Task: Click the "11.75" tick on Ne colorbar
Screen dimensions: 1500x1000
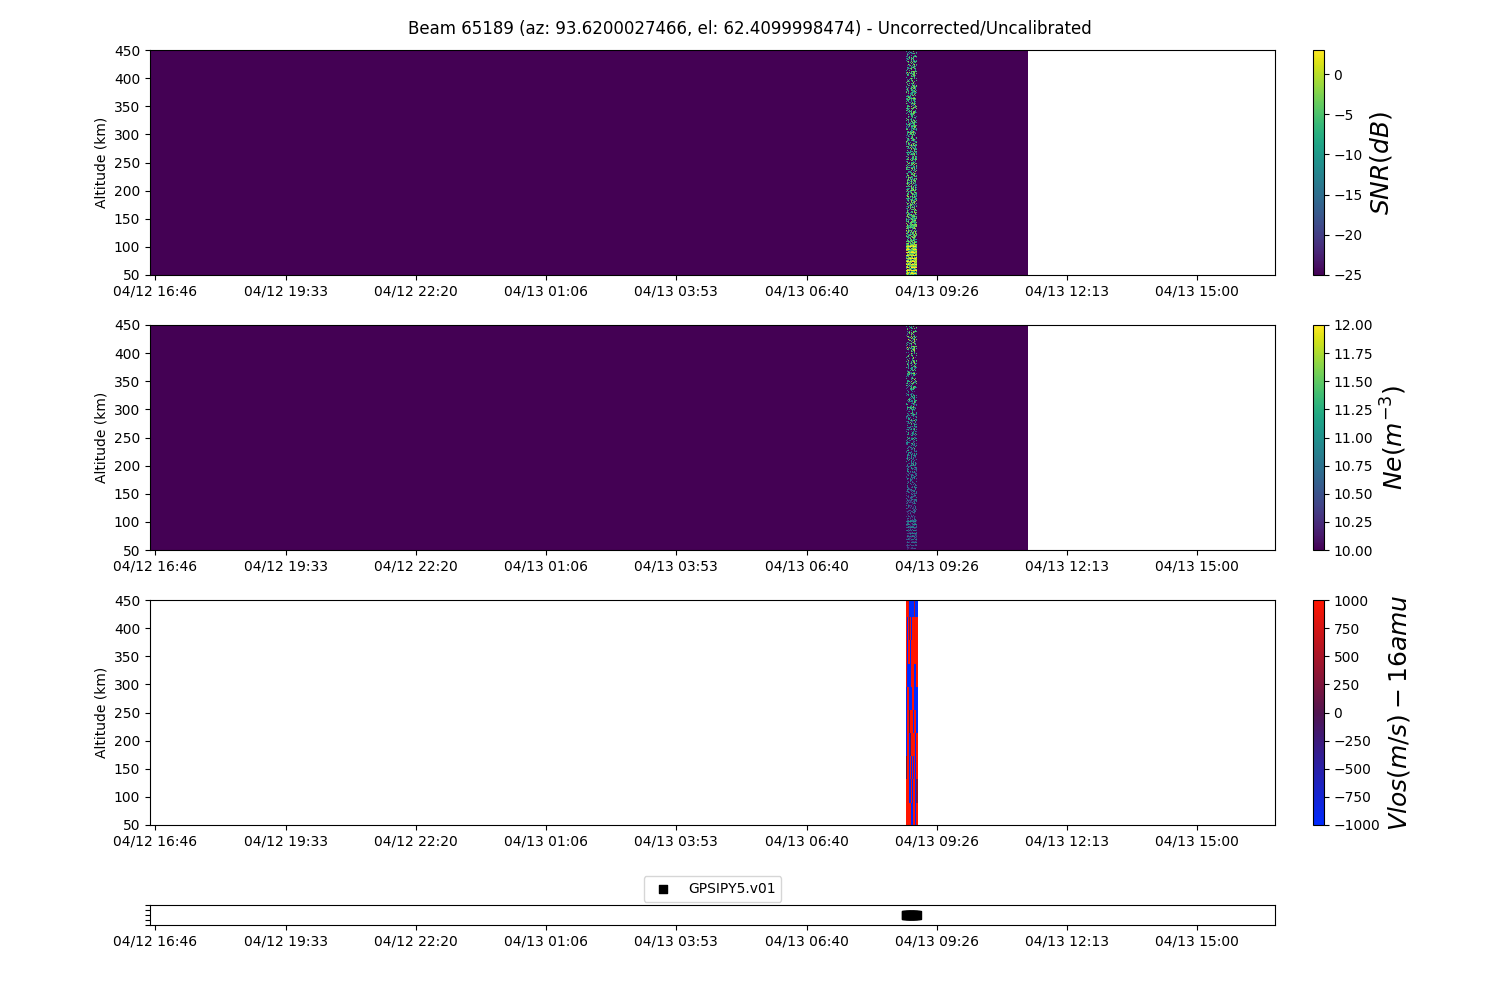Action: [1351, 353]
